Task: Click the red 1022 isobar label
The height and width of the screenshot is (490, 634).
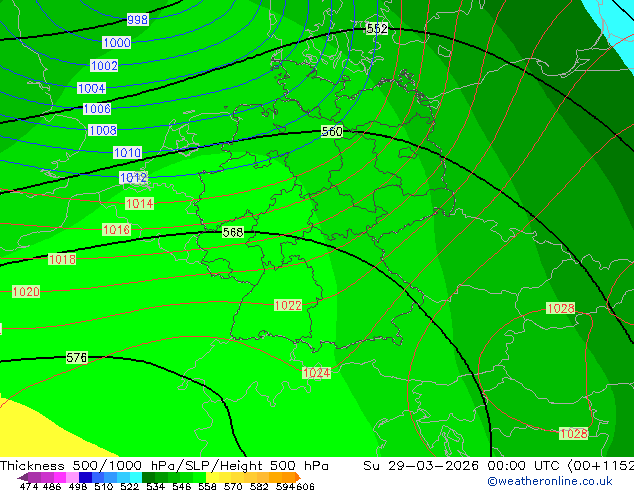Action: (x=288, y=305)
